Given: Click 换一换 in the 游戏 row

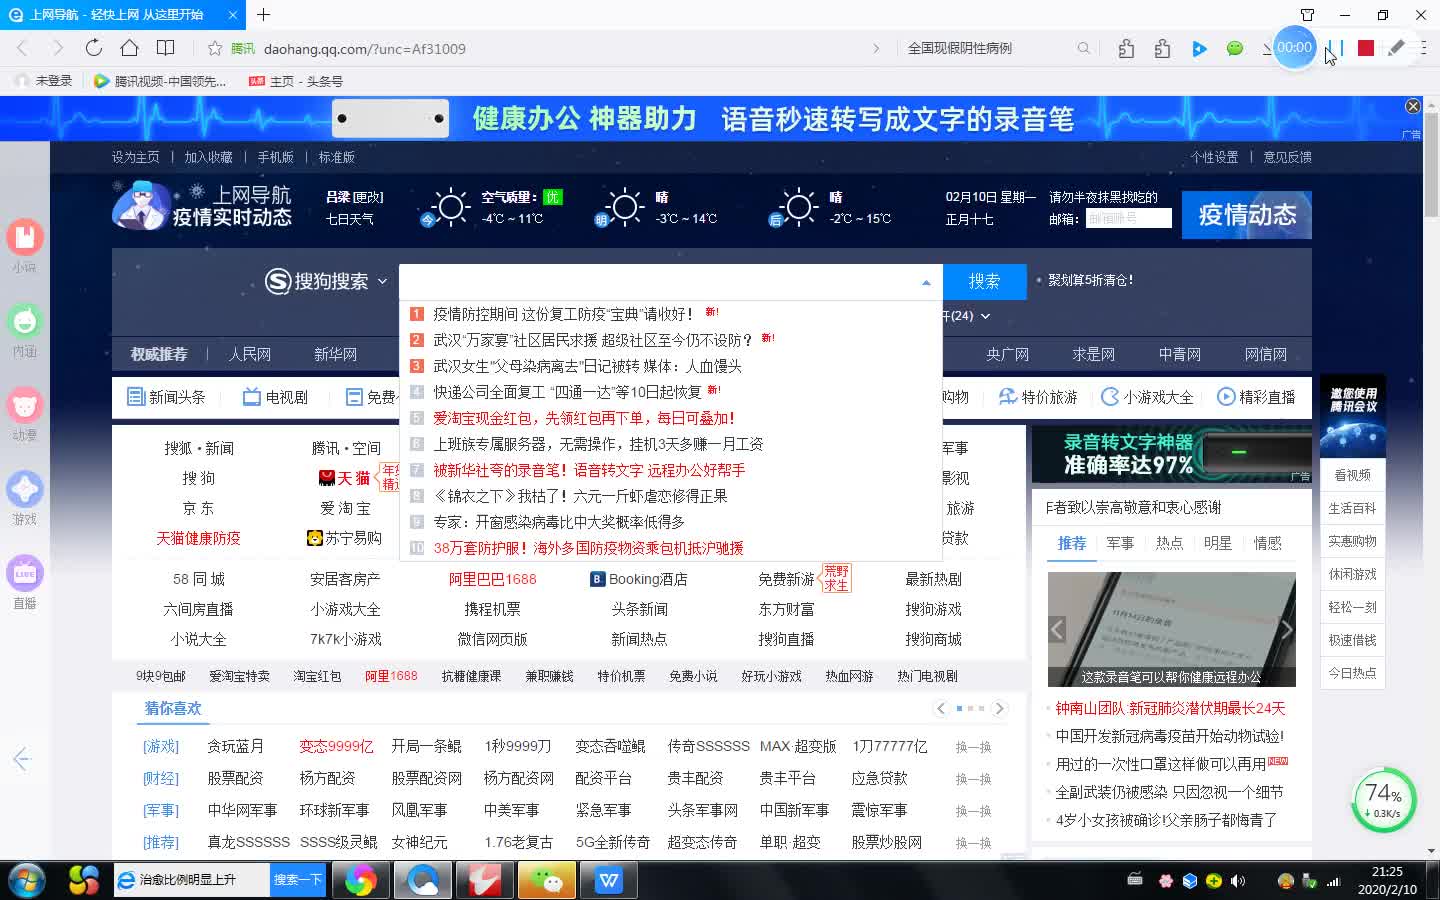Looking at the screenshot, I should point(973,747).
